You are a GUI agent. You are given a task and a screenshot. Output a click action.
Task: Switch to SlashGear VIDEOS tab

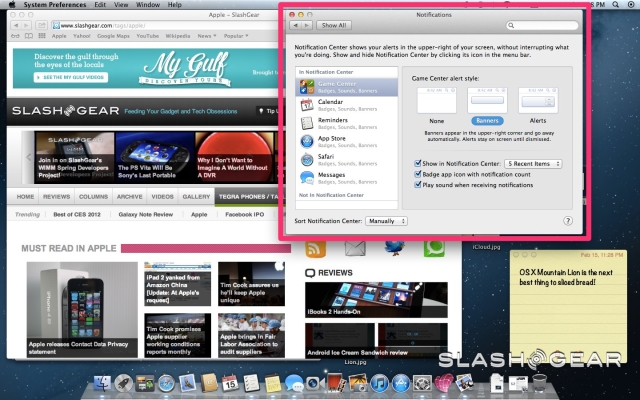tap(162, 196)
